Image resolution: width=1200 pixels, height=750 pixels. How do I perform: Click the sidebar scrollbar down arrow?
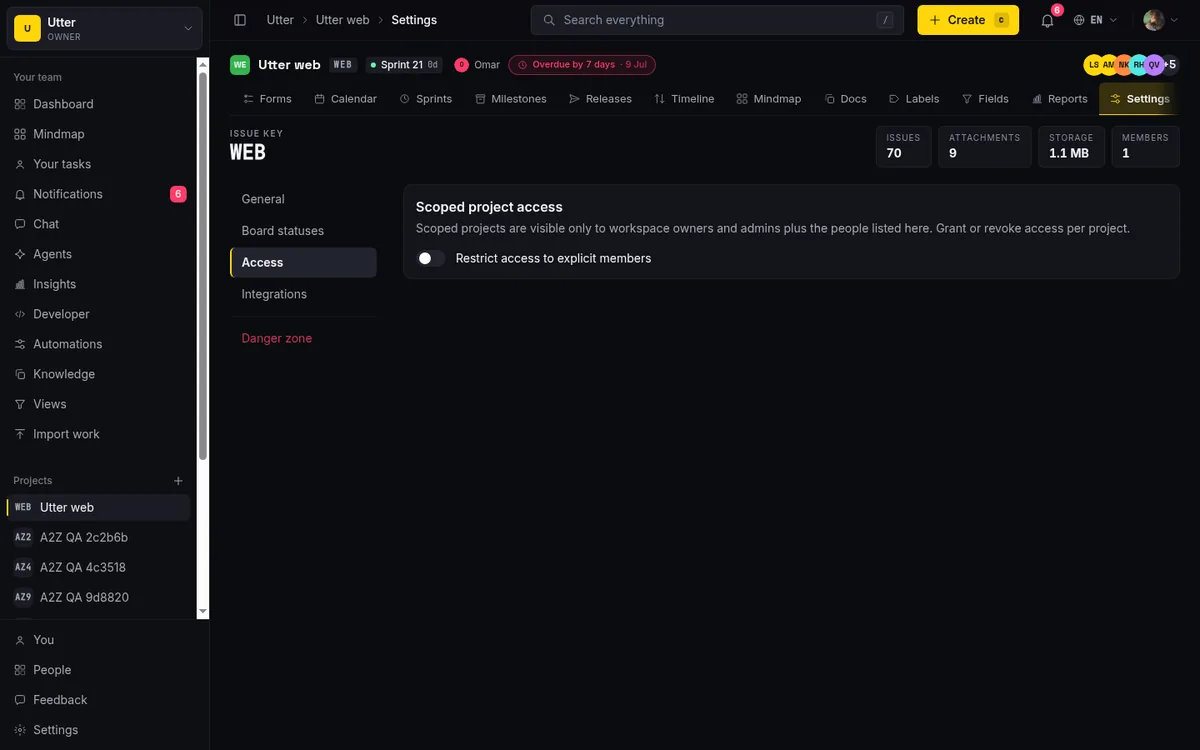(203, 611)
